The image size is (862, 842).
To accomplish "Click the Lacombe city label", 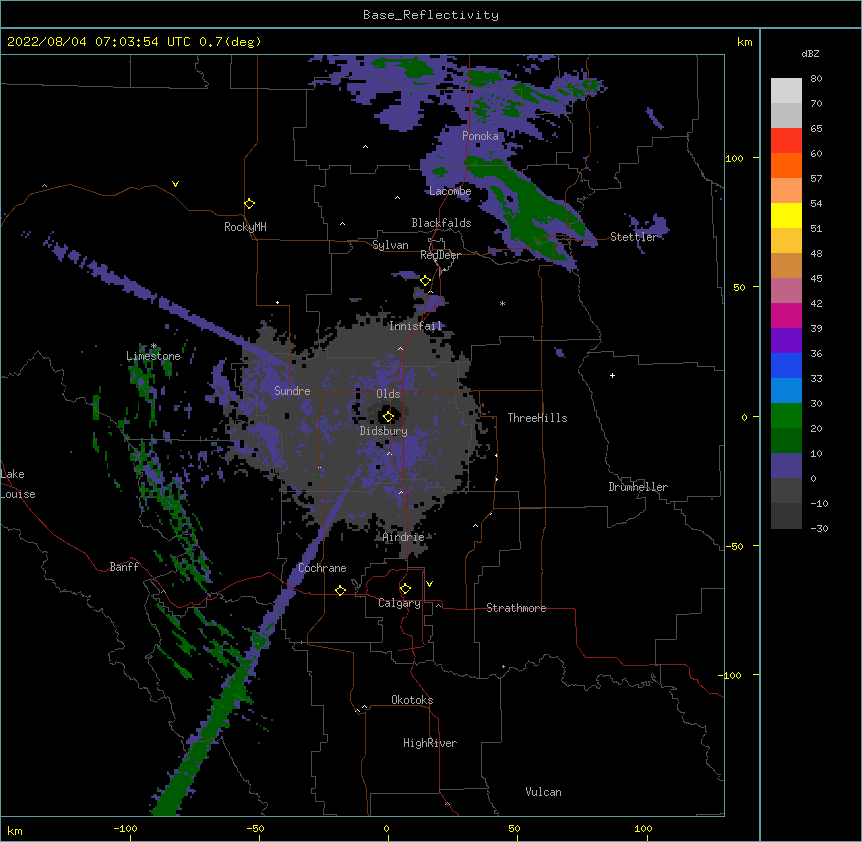I will 450,191.
